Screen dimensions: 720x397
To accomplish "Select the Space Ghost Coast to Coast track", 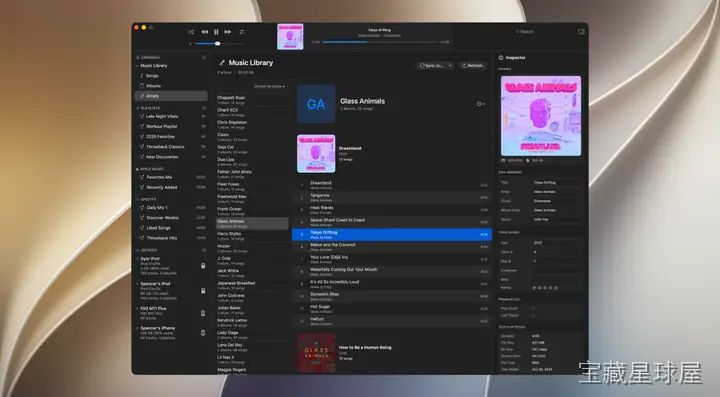I will 392,223.
